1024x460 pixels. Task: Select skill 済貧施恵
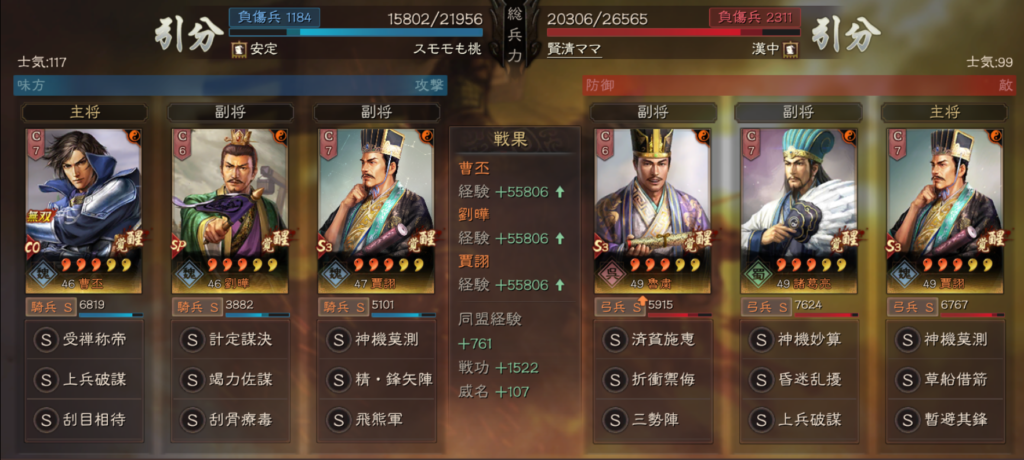click(652, 340)
